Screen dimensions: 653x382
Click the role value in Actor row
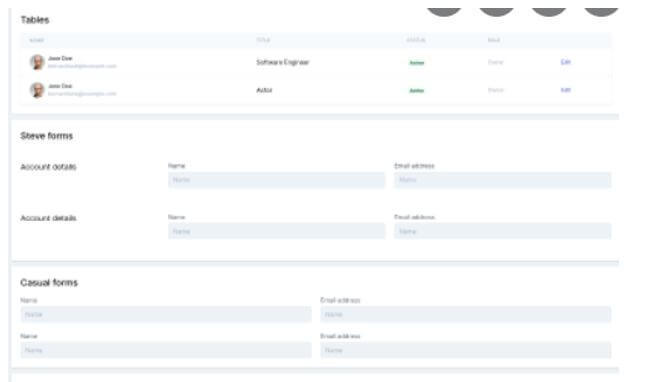tap(496, 90)
